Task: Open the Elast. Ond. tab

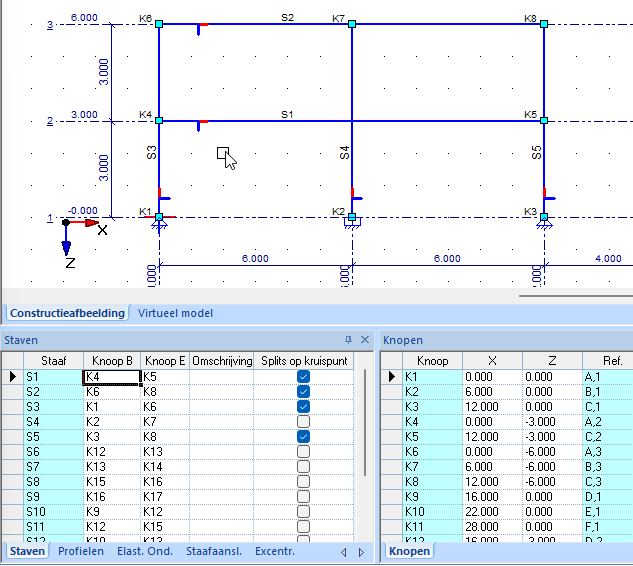Action: pos(145,551)
